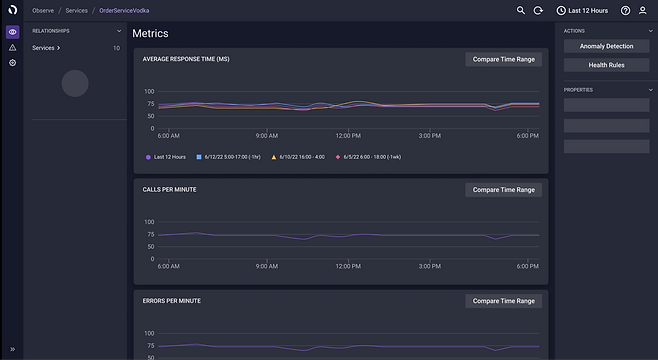This screenshot has height=360, width=658.
Task: Toggle 6/5/22 6:00 - 18:00 legend series
Action: point(368,157)
